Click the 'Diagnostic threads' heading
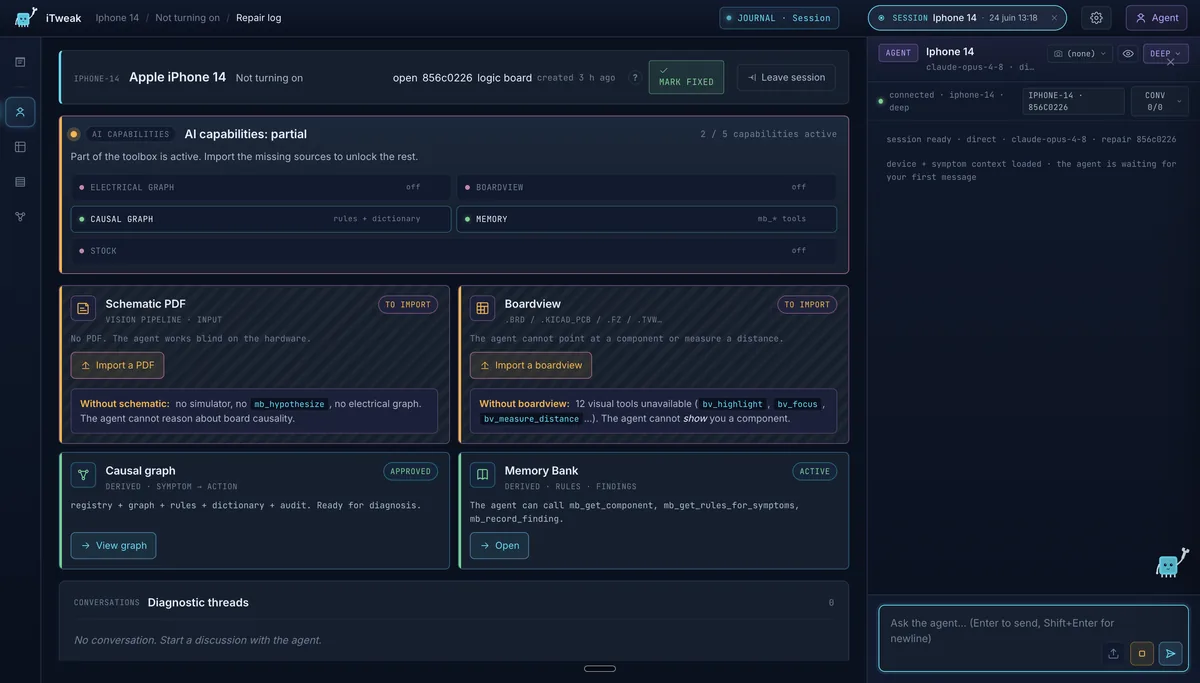 198,602
